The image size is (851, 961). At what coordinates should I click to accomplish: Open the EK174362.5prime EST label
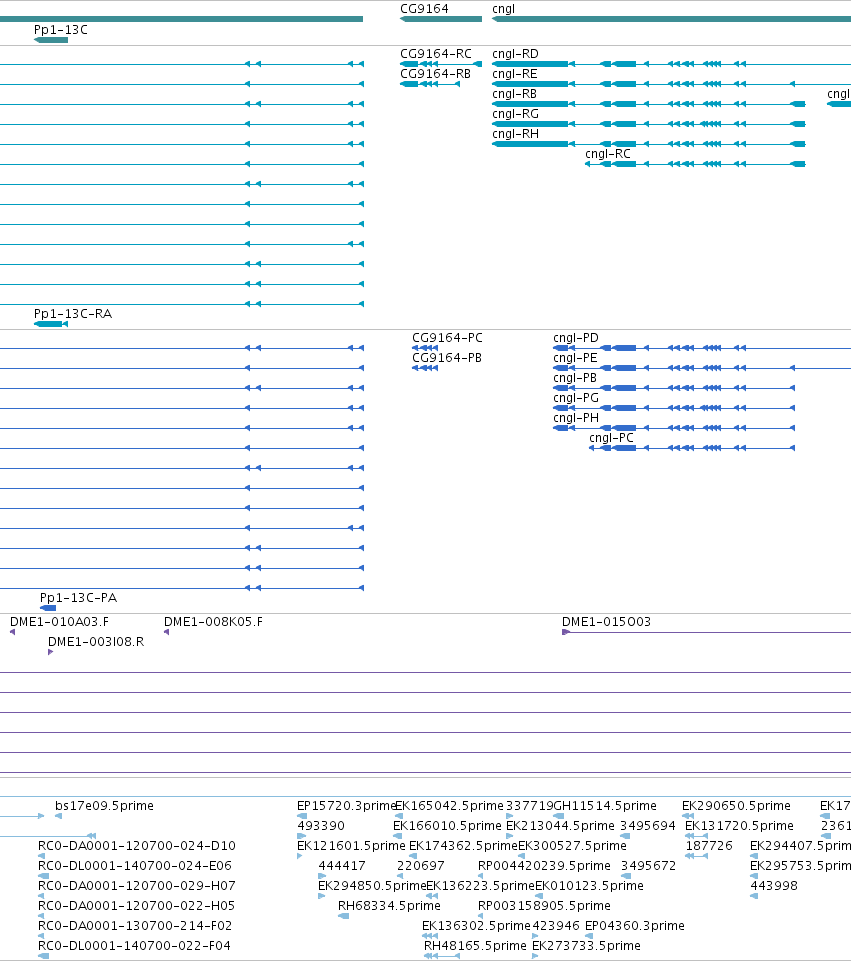tap(463, 846)
